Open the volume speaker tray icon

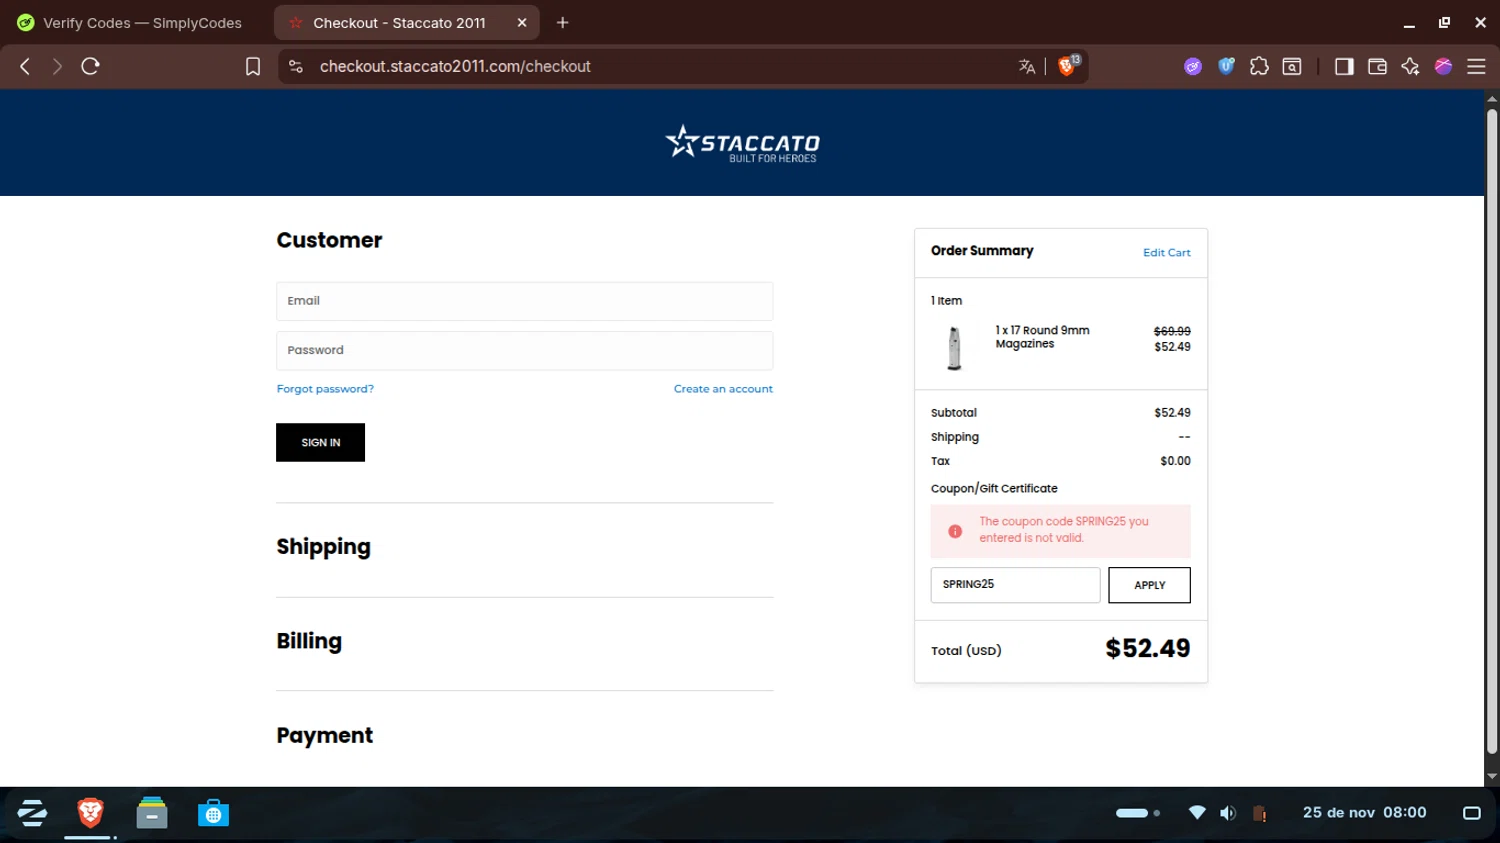(1228, 813)
